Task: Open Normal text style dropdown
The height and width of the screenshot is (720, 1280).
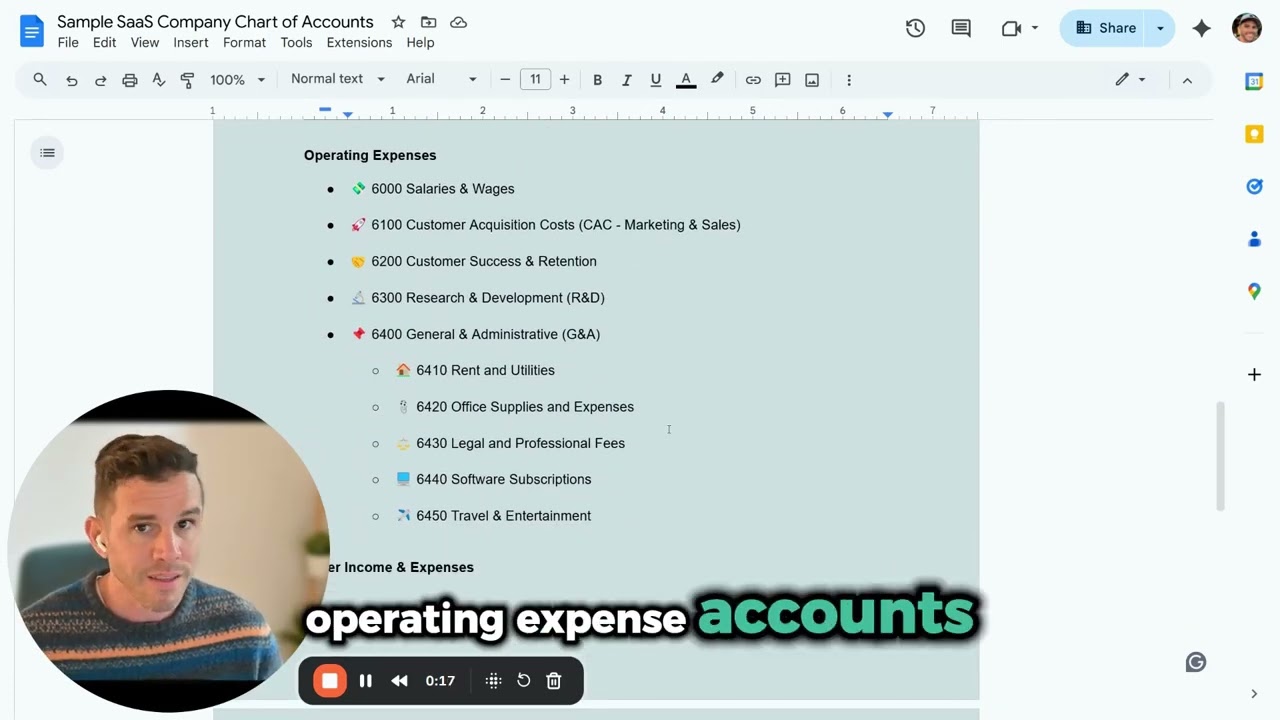Action: pyautogui.click(x=337, y=79)
